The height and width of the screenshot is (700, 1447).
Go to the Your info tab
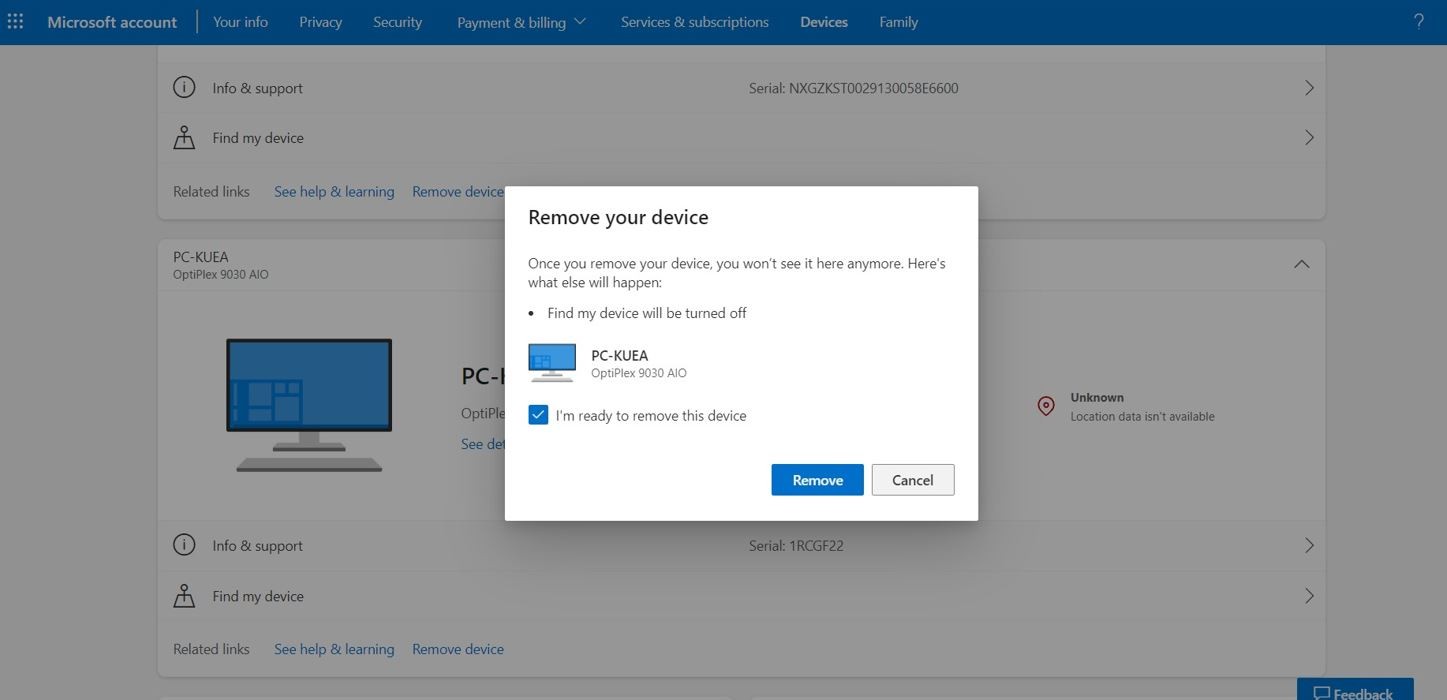point(240,21)
